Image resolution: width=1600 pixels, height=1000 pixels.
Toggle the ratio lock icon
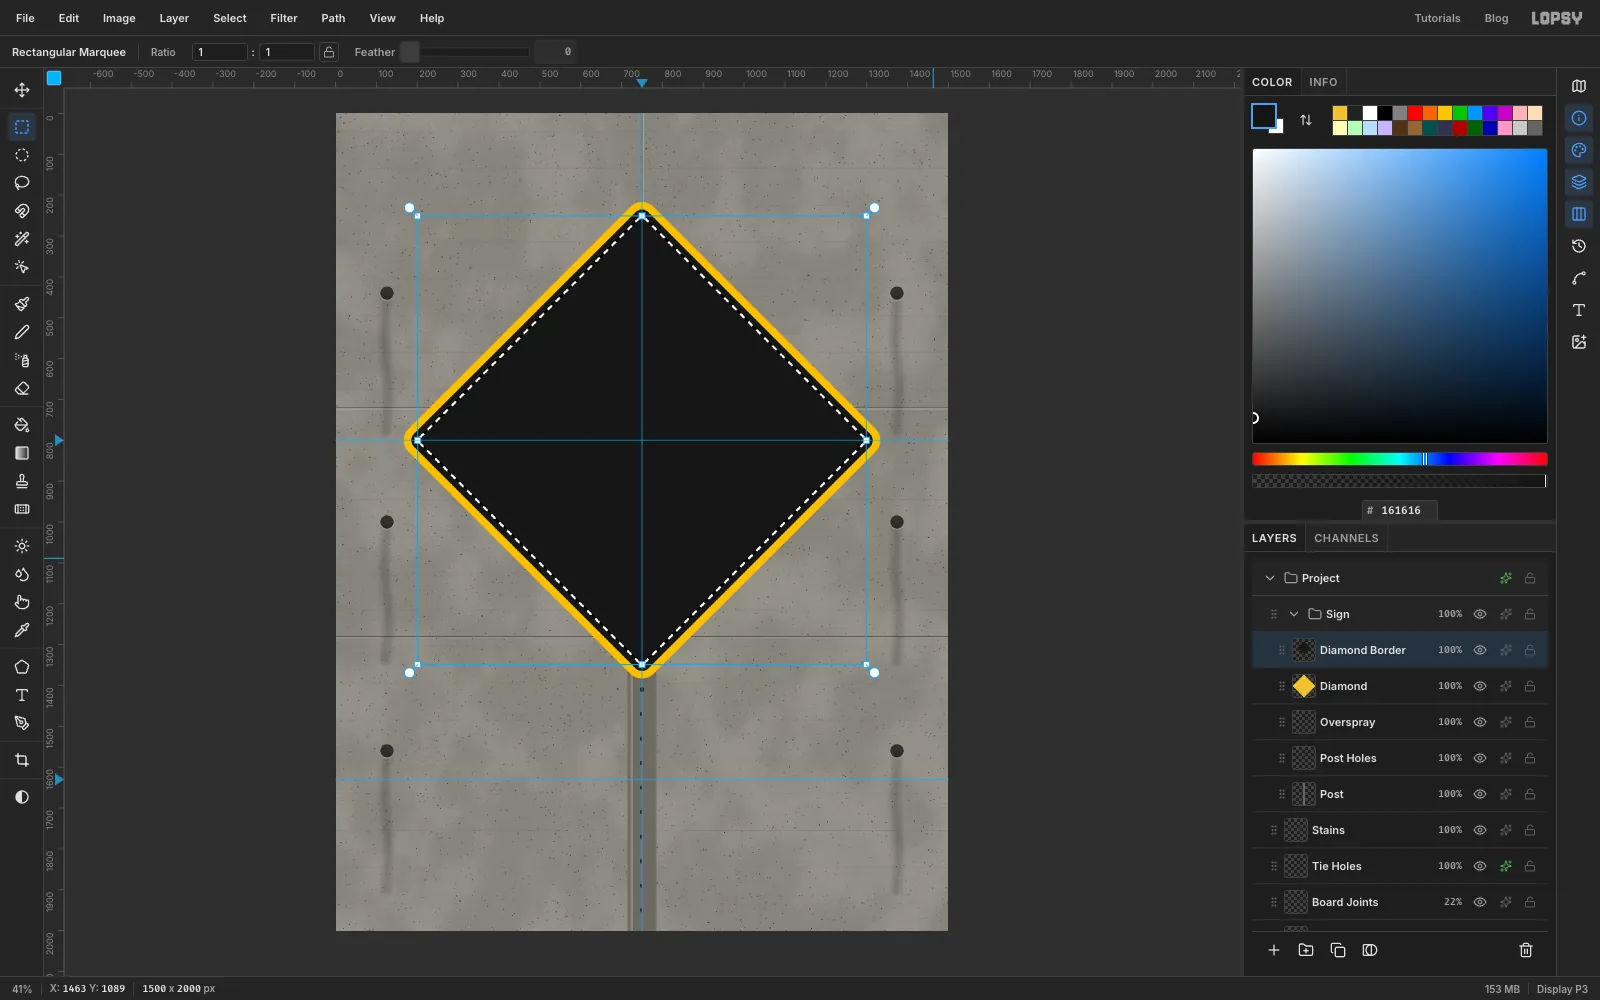[329, 52]
